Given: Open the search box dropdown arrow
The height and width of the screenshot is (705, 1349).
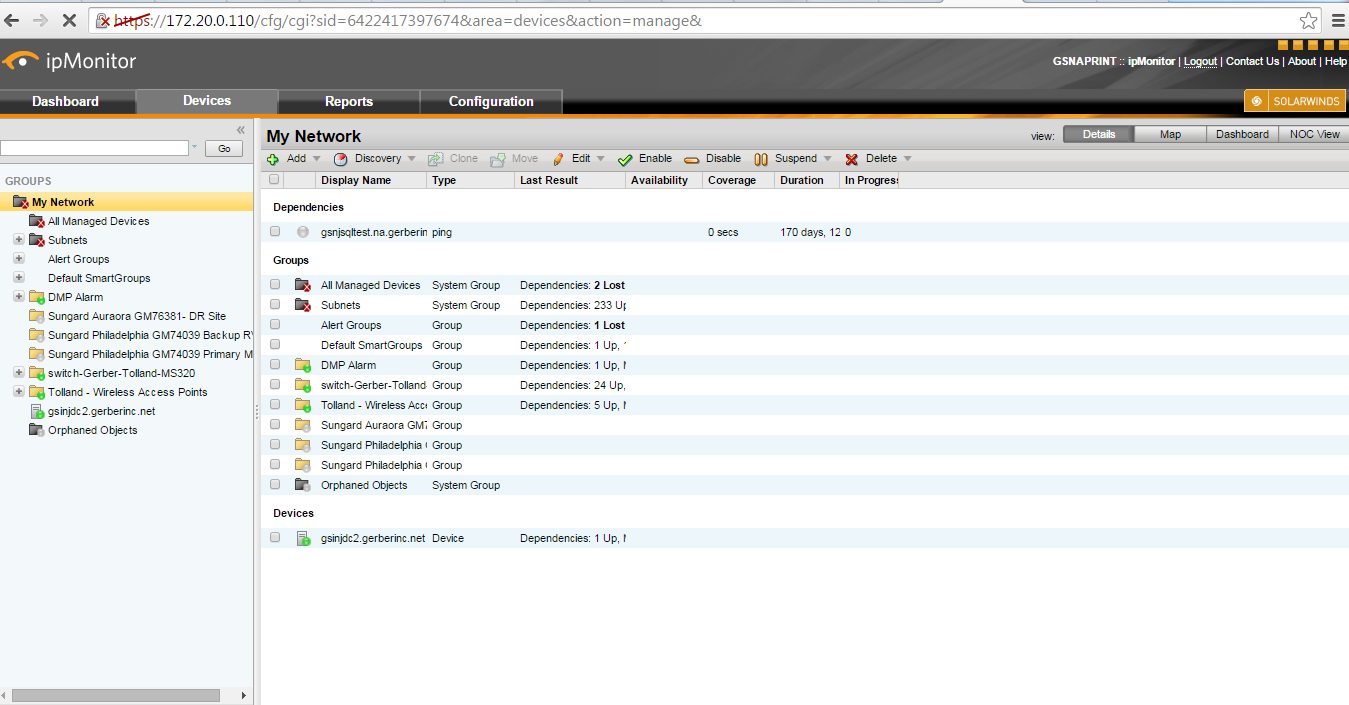Looking at the screenshot, I should (194, 148).
